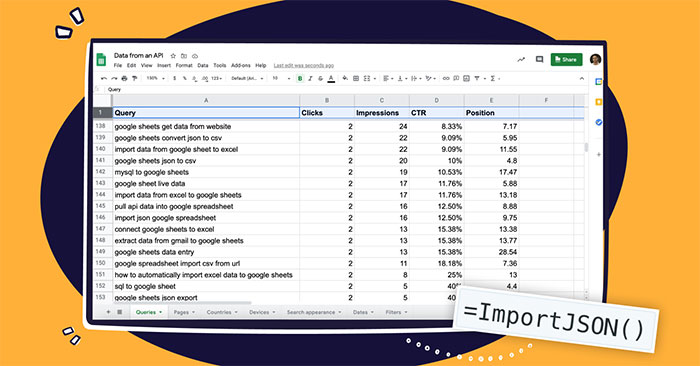Open the Queries sheet tab dropdown arrow
700x366 pixels.
(x=161, y=312)
